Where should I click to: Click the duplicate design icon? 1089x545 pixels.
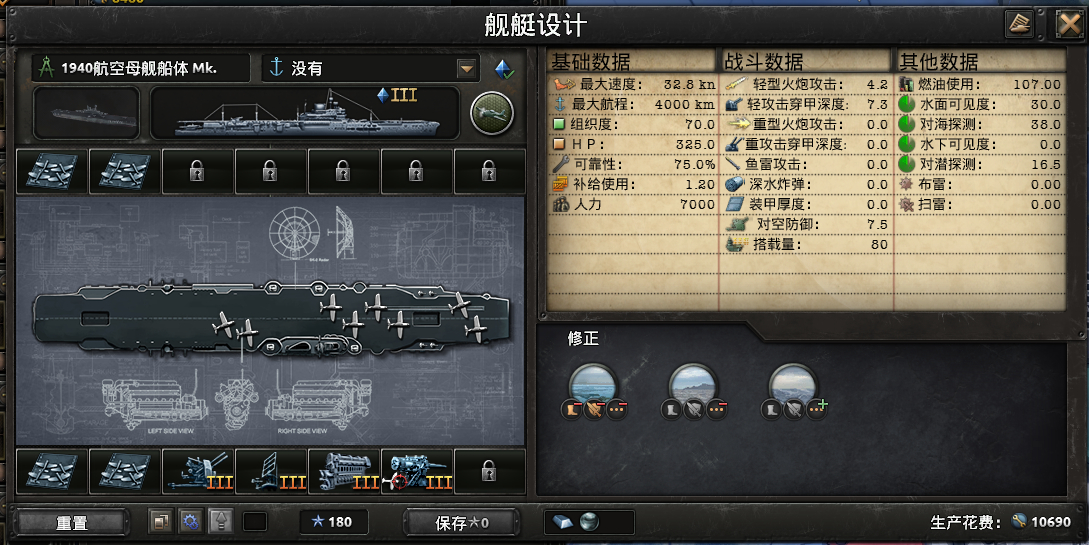click(x=160, y=521)
